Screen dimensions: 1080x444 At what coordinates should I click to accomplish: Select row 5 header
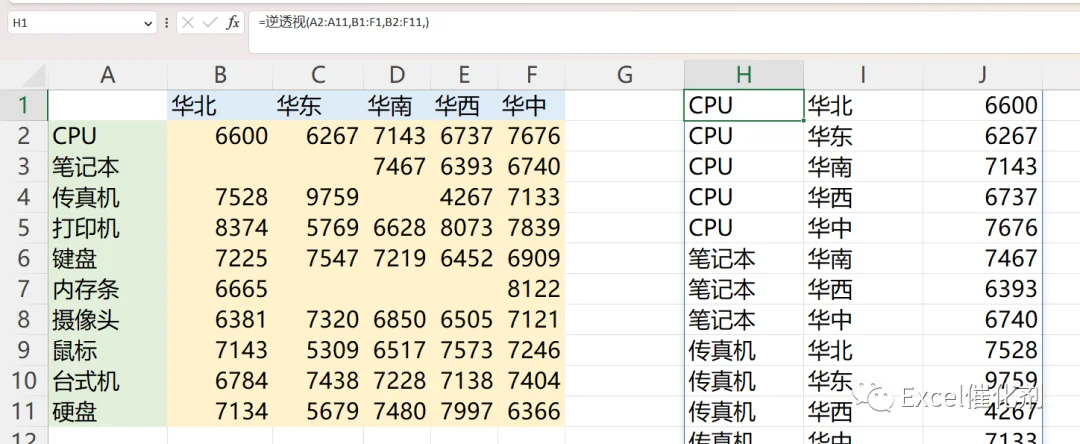(24, 228)
